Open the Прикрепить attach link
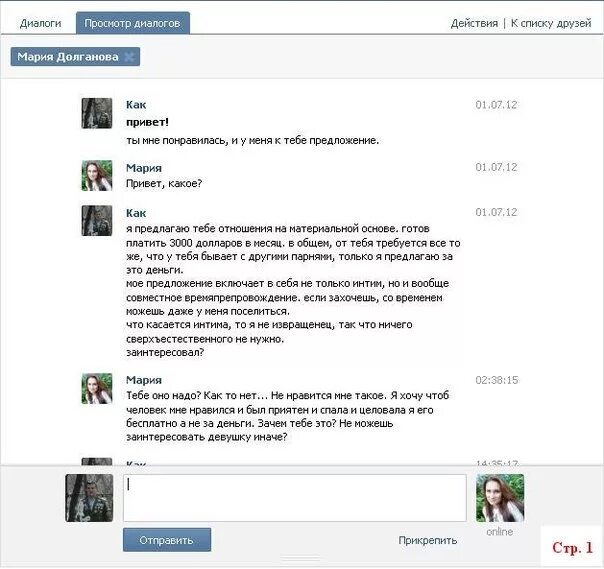 coord(428,540)
